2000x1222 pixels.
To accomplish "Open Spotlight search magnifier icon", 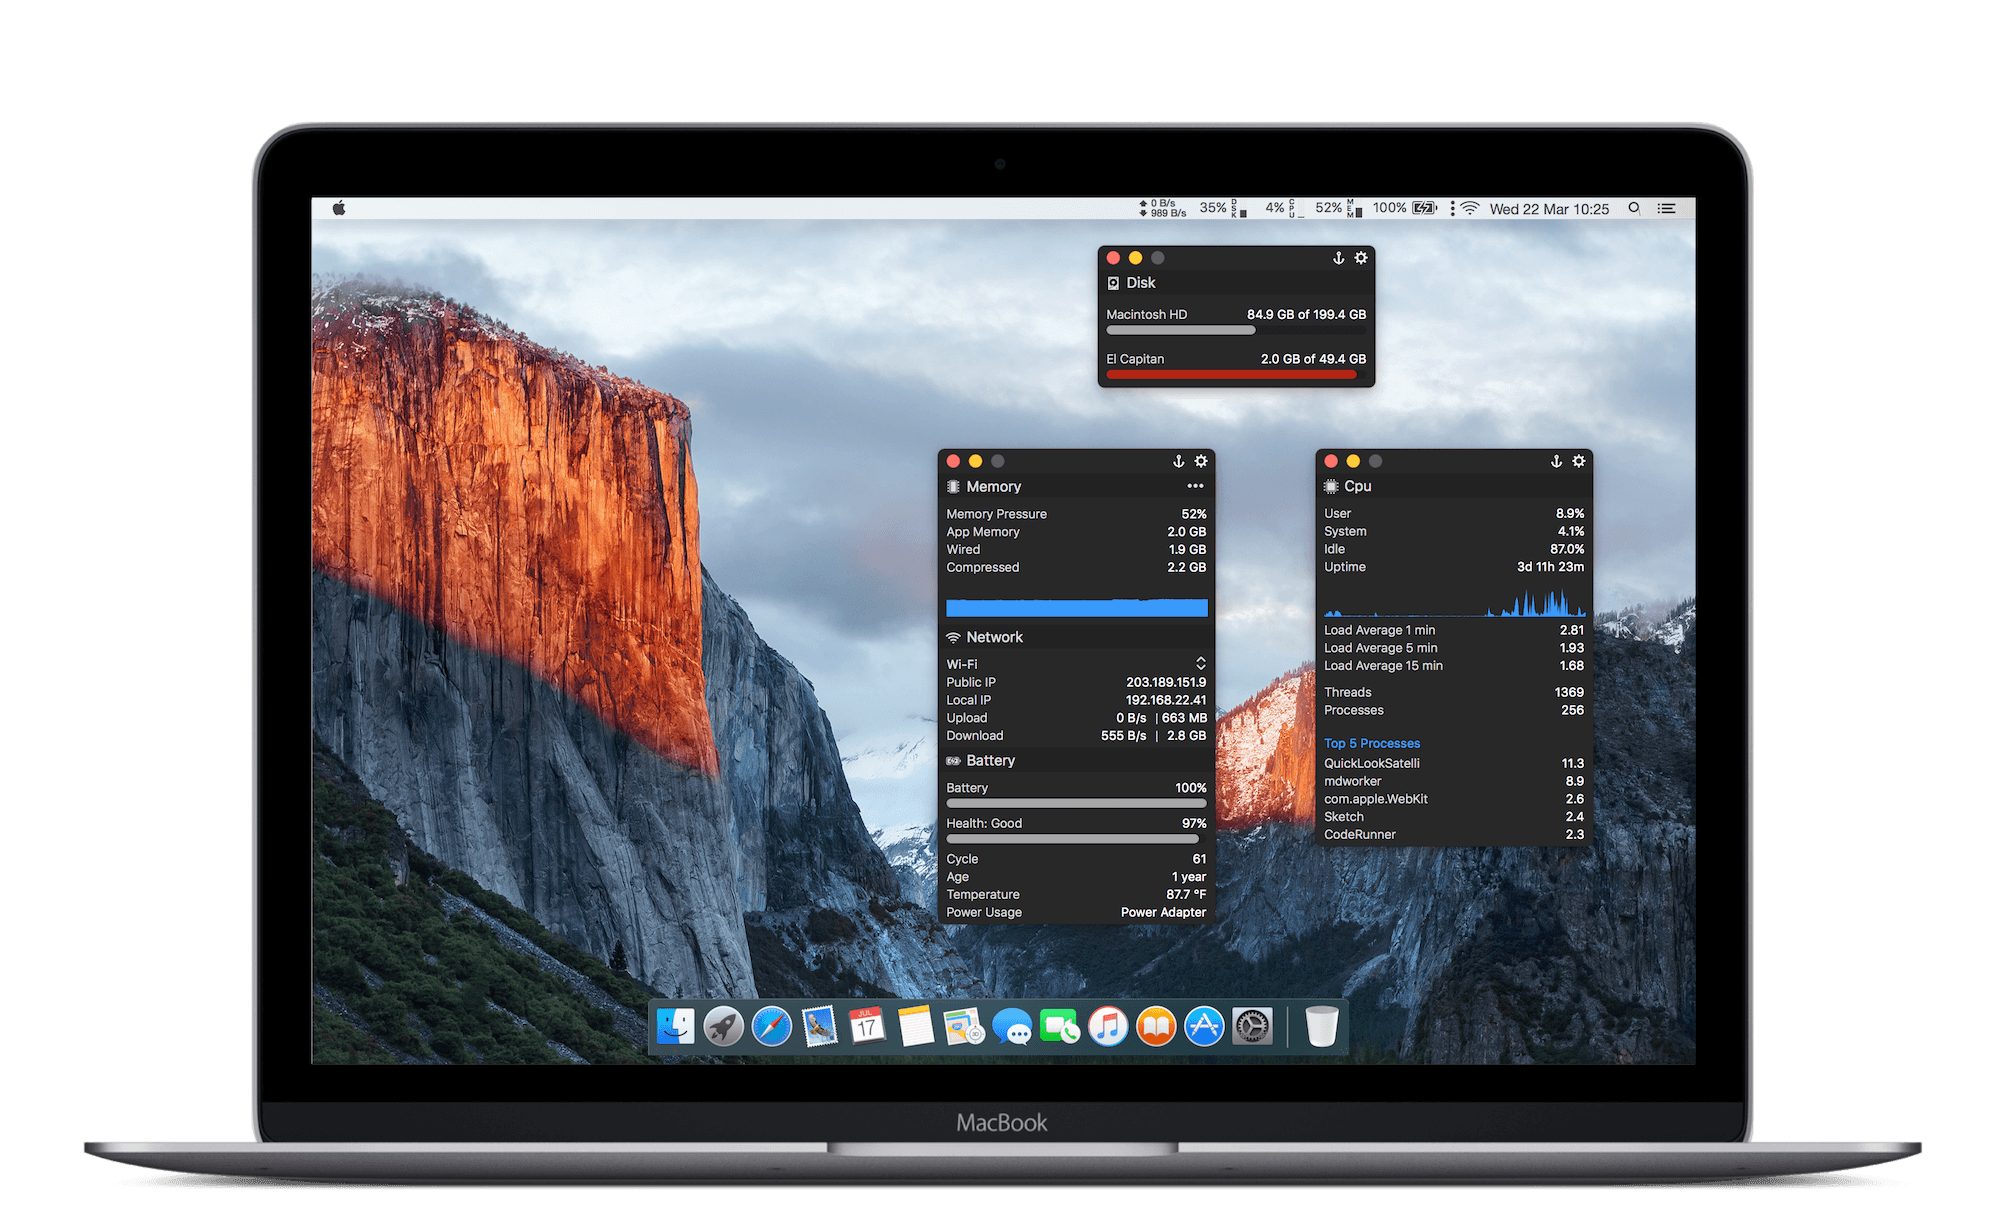I will pyautogui.click(x=1634, y=208).
